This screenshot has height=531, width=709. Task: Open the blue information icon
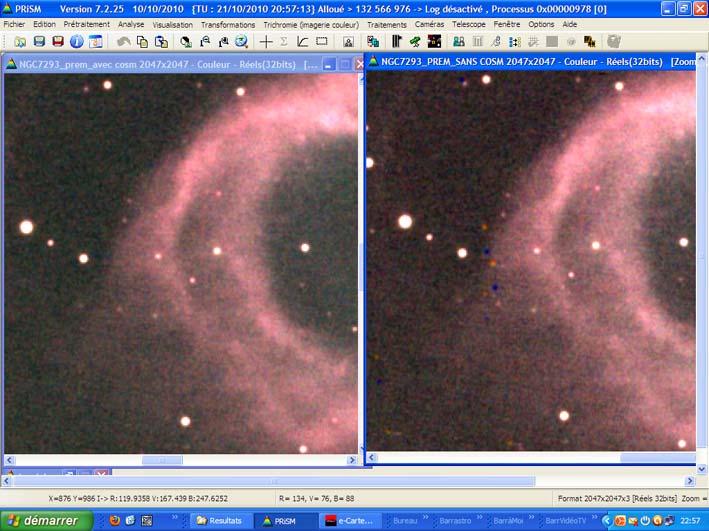coord(76,42)
